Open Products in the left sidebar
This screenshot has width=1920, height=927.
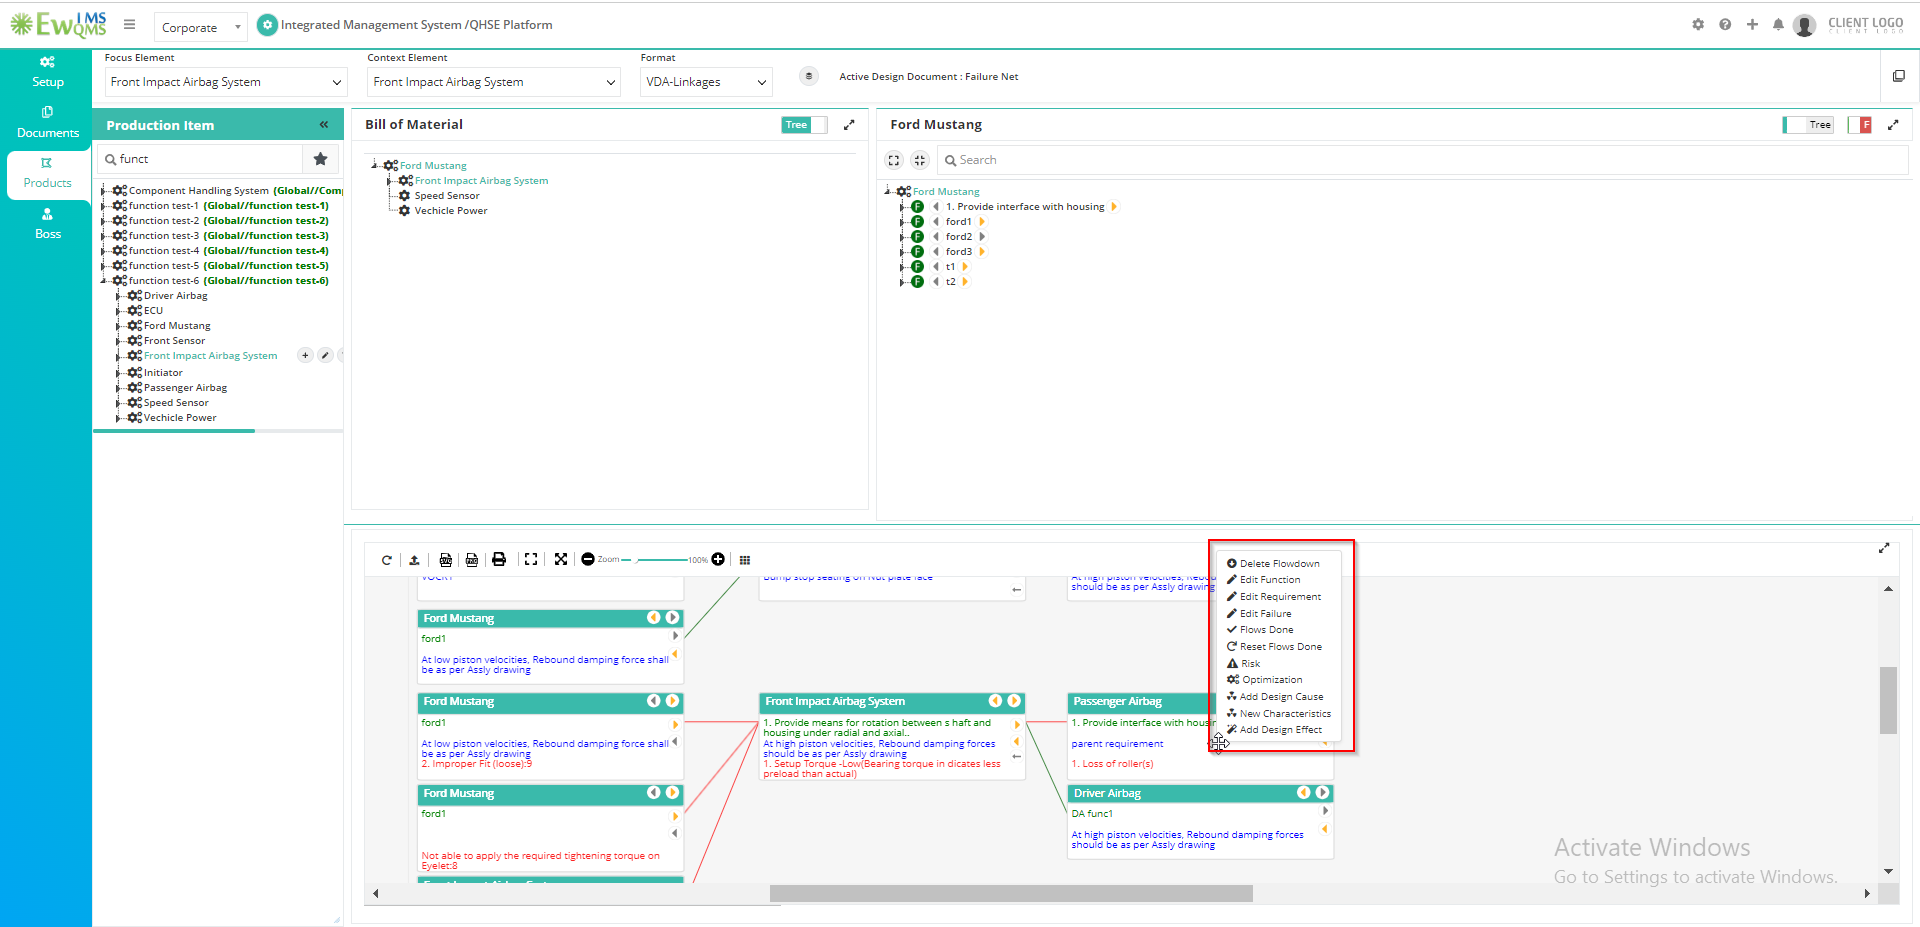tap(47, 173)
